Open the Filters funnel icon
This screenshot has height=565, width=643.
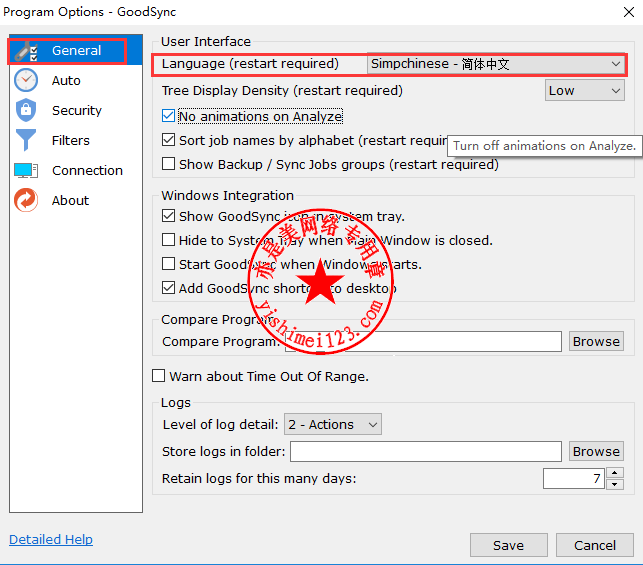tap(26, 140)
